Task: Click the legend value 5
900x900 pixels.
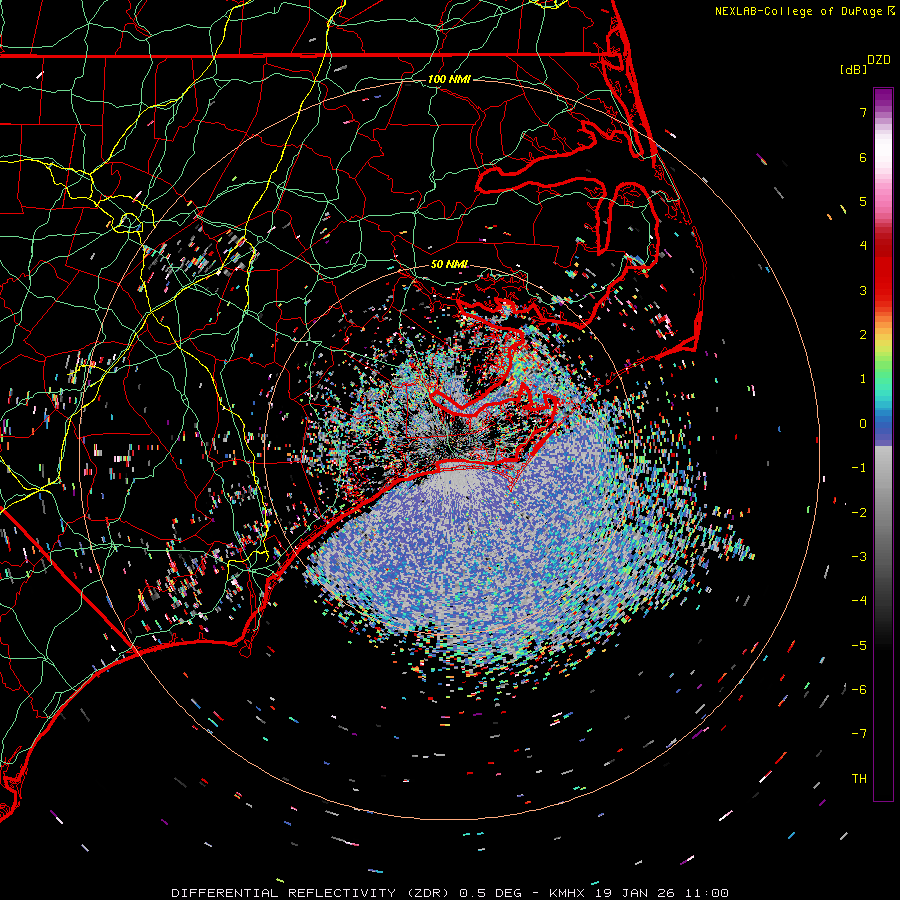Action: click(863, 201)
